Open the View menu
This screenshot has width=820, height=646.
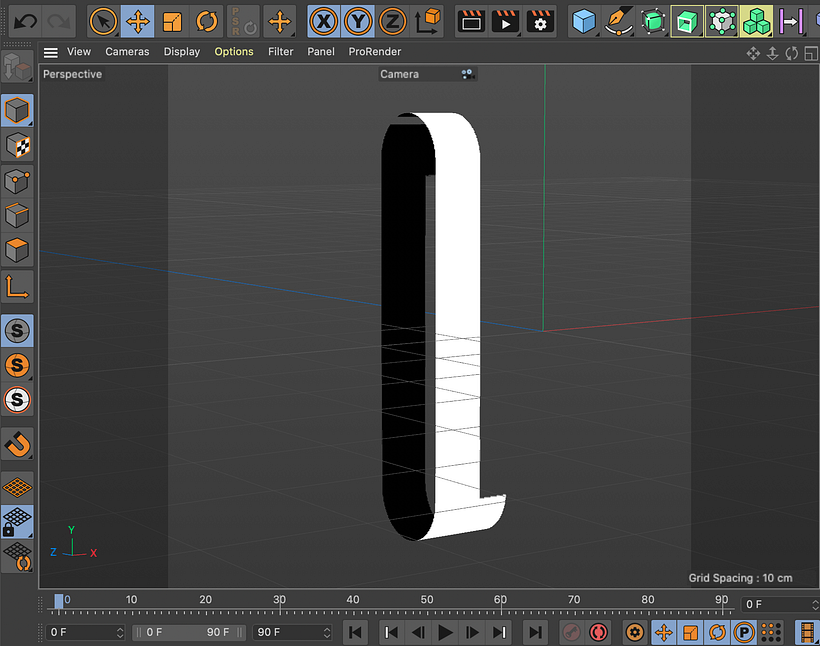point(79,52)
